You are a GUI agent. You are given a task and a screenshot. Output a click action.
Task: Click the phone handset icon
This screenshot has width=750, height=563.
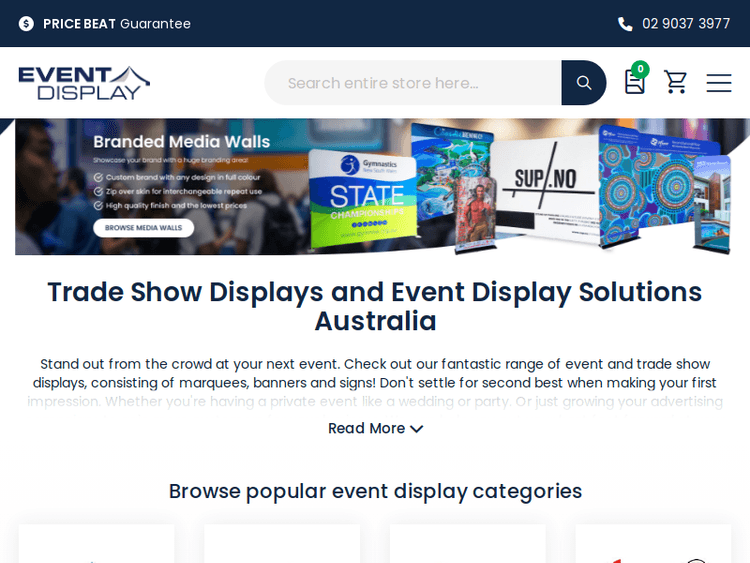coord(625,24)
